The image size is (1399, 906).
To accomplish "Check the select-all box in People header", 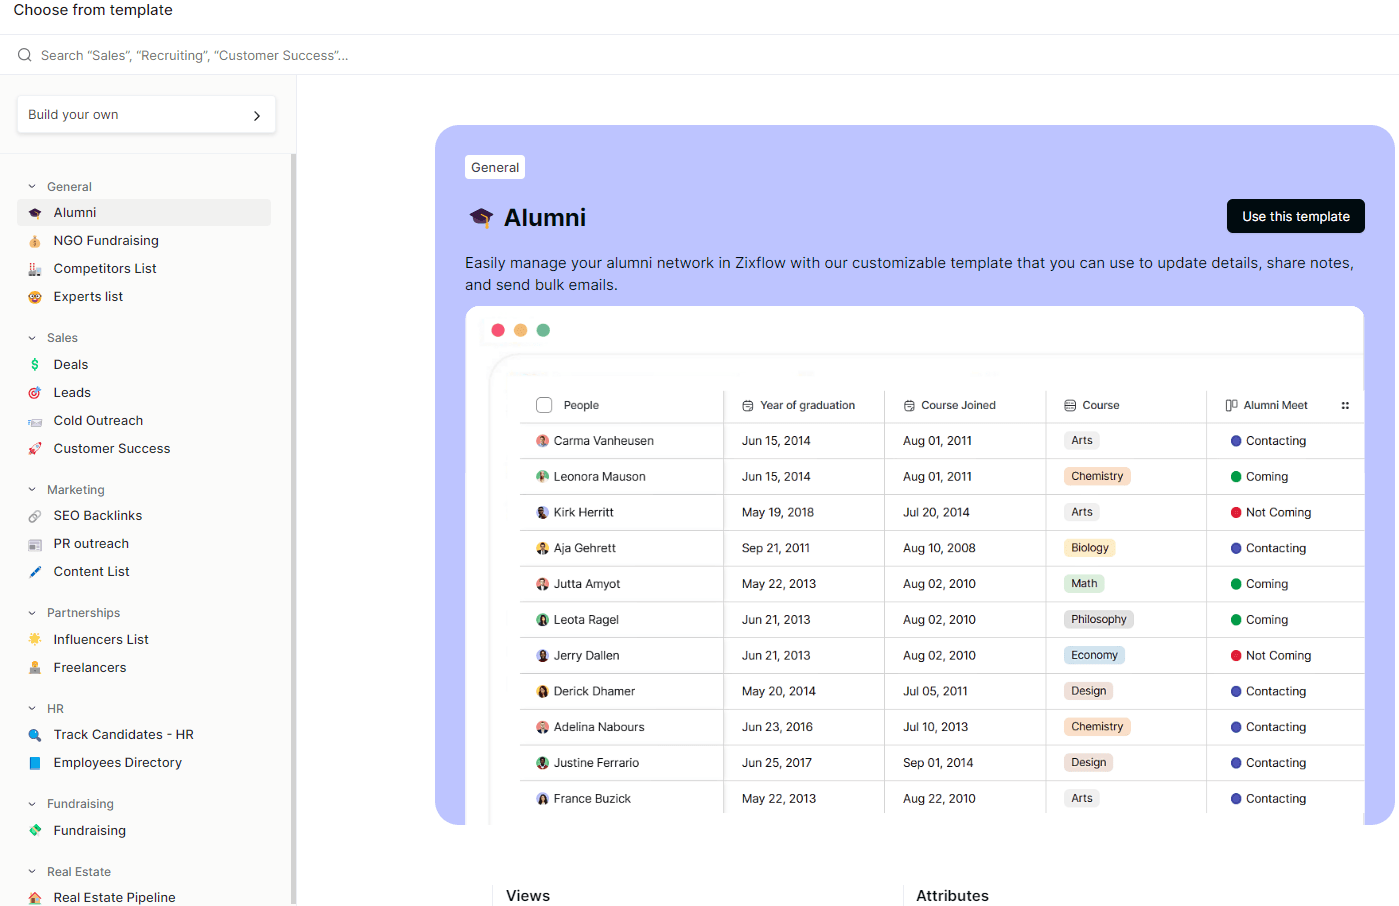I will click(x=544, y=405).
